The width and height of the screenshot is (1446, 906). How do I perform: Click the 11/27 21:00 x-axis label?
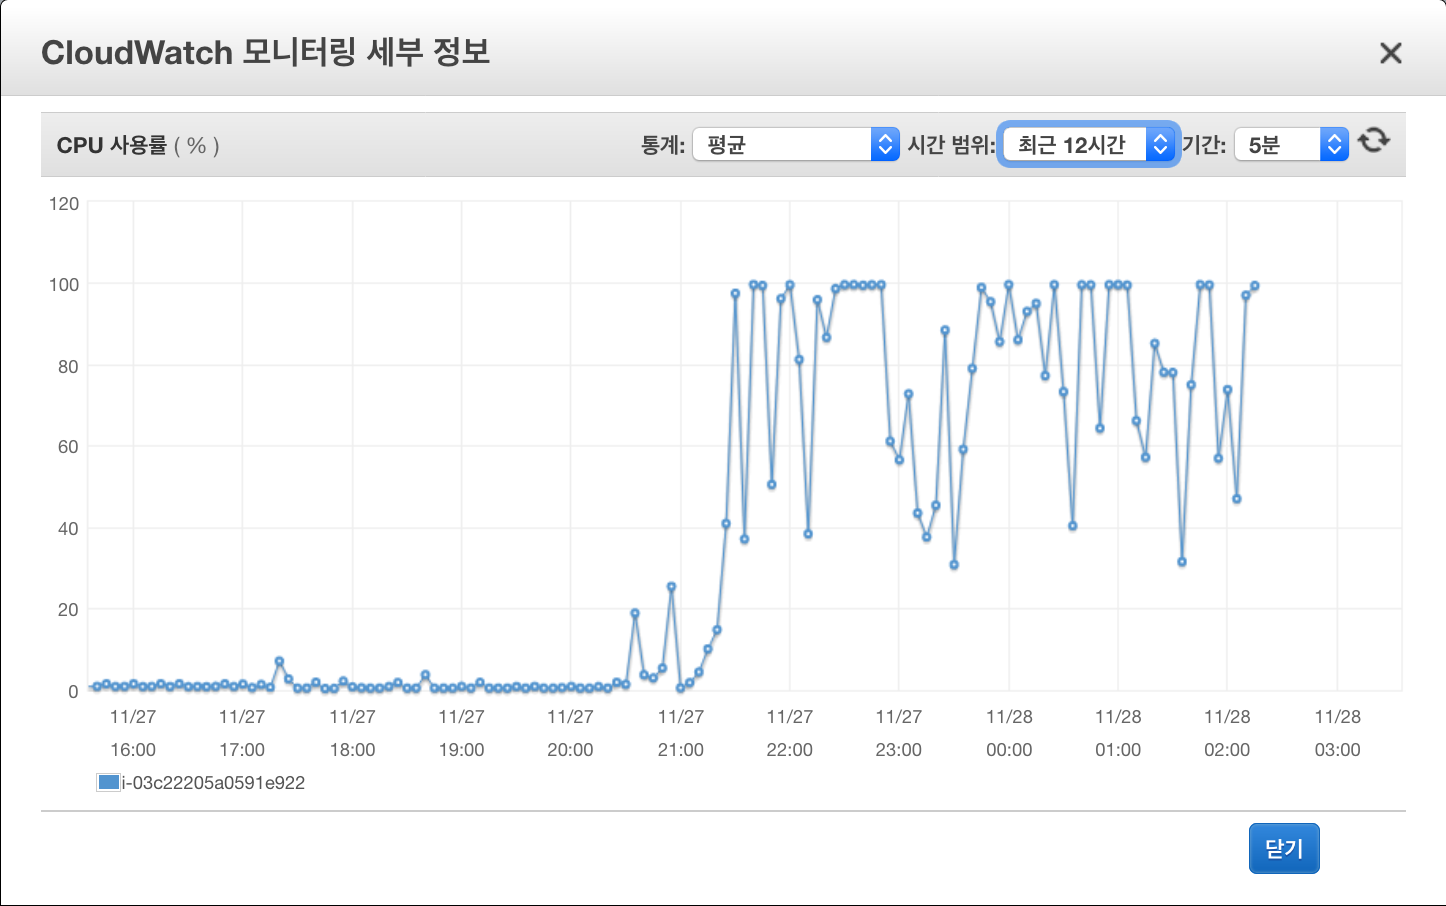point(680,733)
